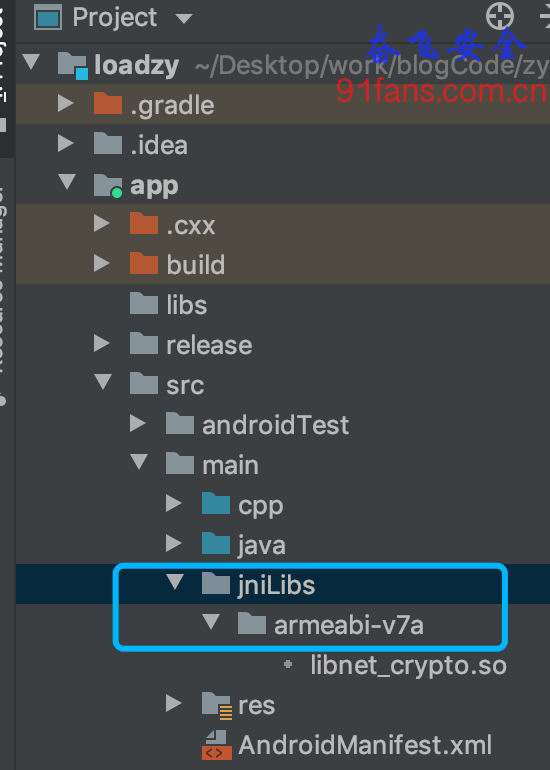Open the AndroidManifest.xml file icon
Viewport: 550px width, 770px height.
217,745
